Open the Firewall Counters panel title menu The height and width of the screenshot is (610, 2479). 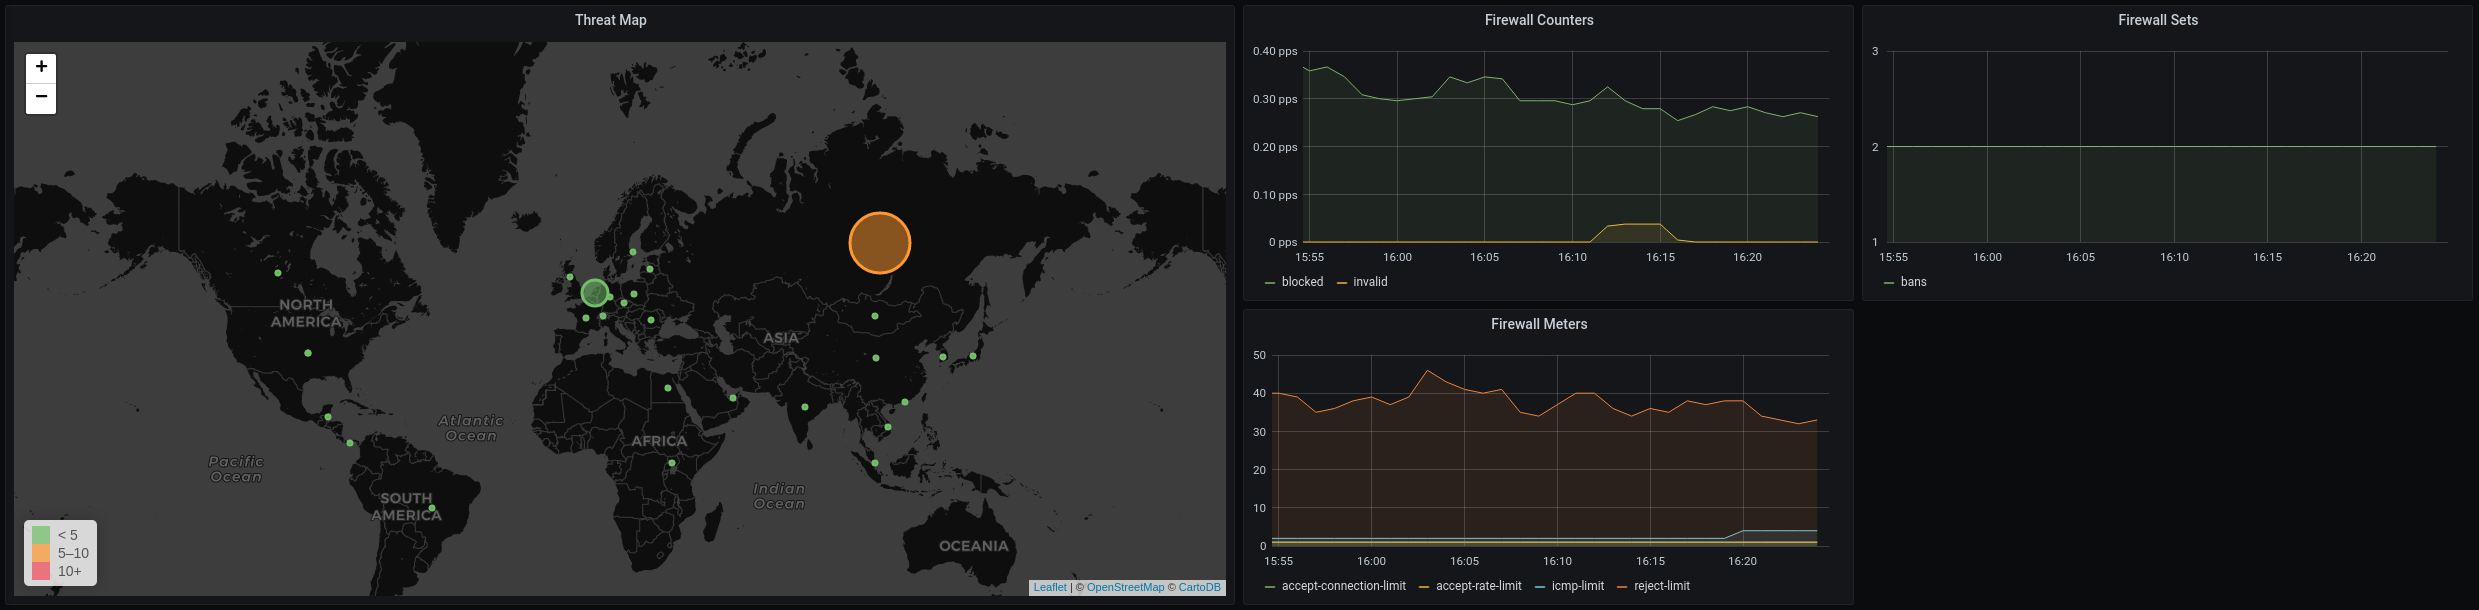[1538, 20]
